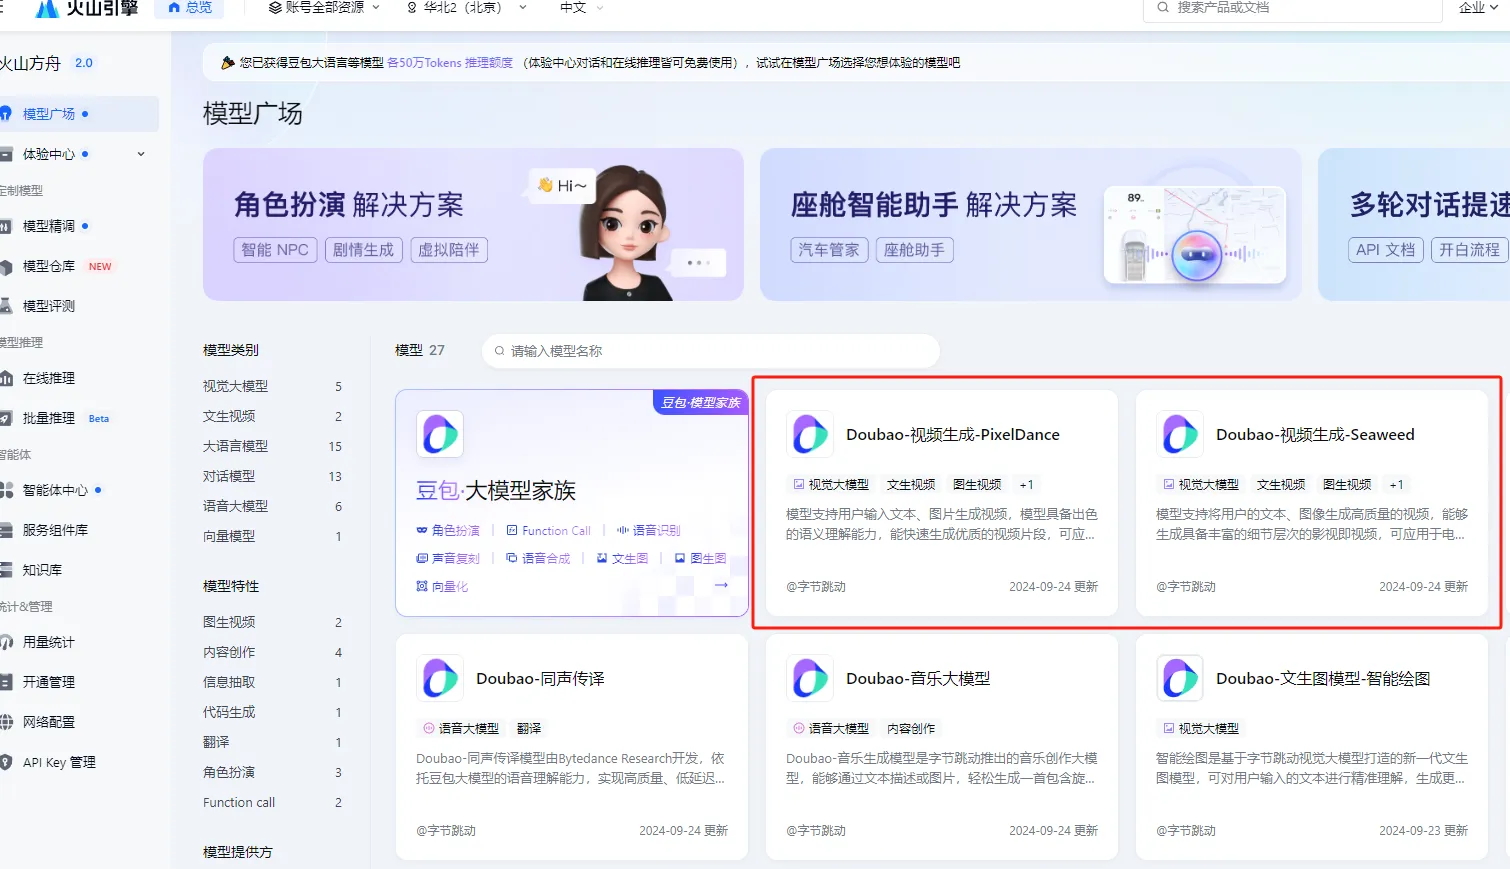
Task: Click the top search magnifier icon
Action: point(1163,8)
